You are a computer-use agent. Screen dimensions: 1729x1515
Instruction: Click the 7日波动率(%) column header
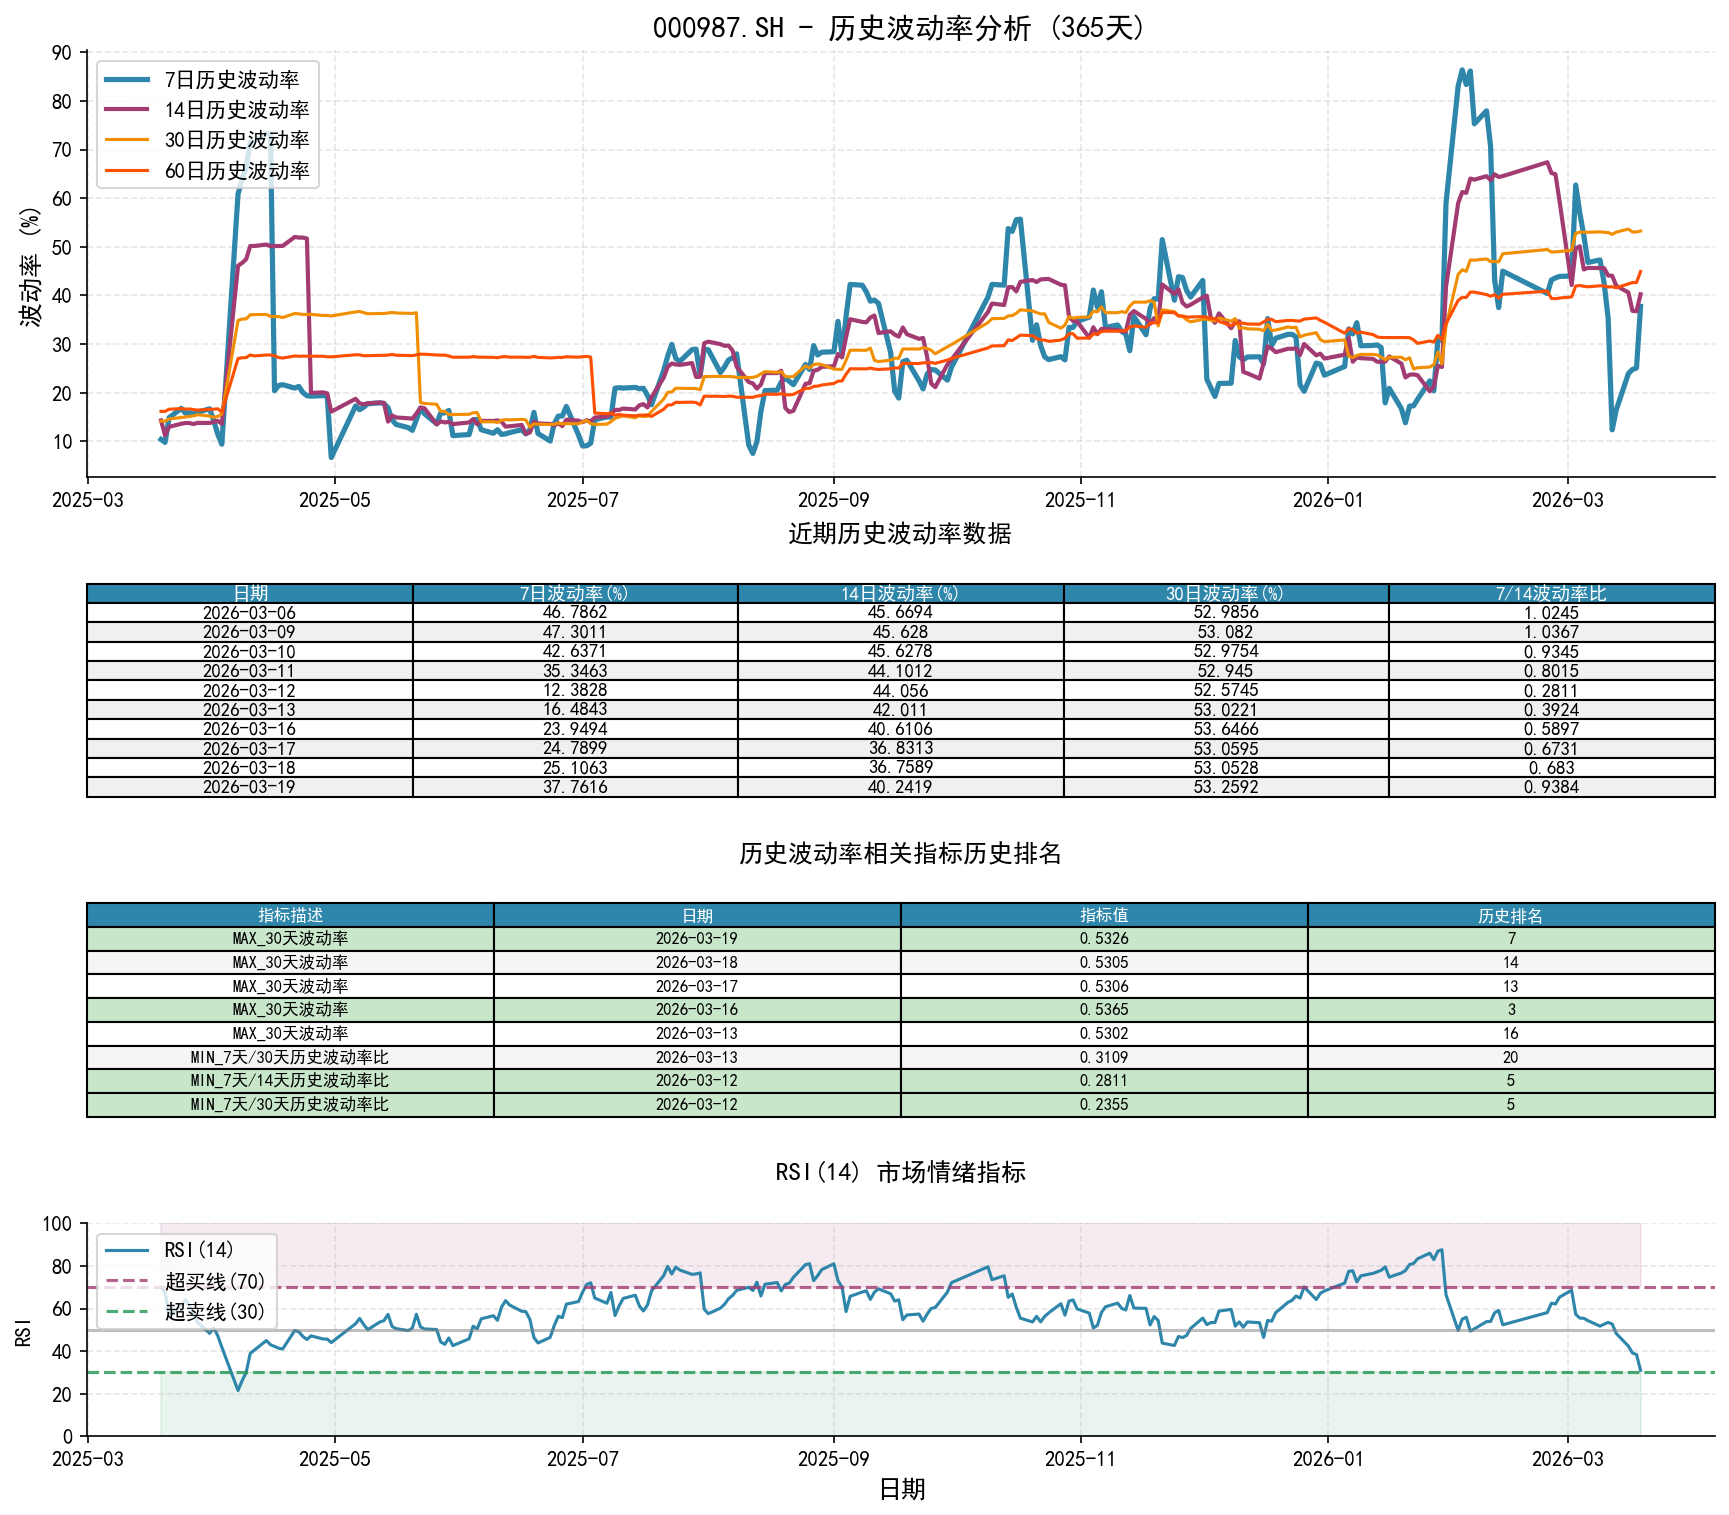click(x=574, y=593)
